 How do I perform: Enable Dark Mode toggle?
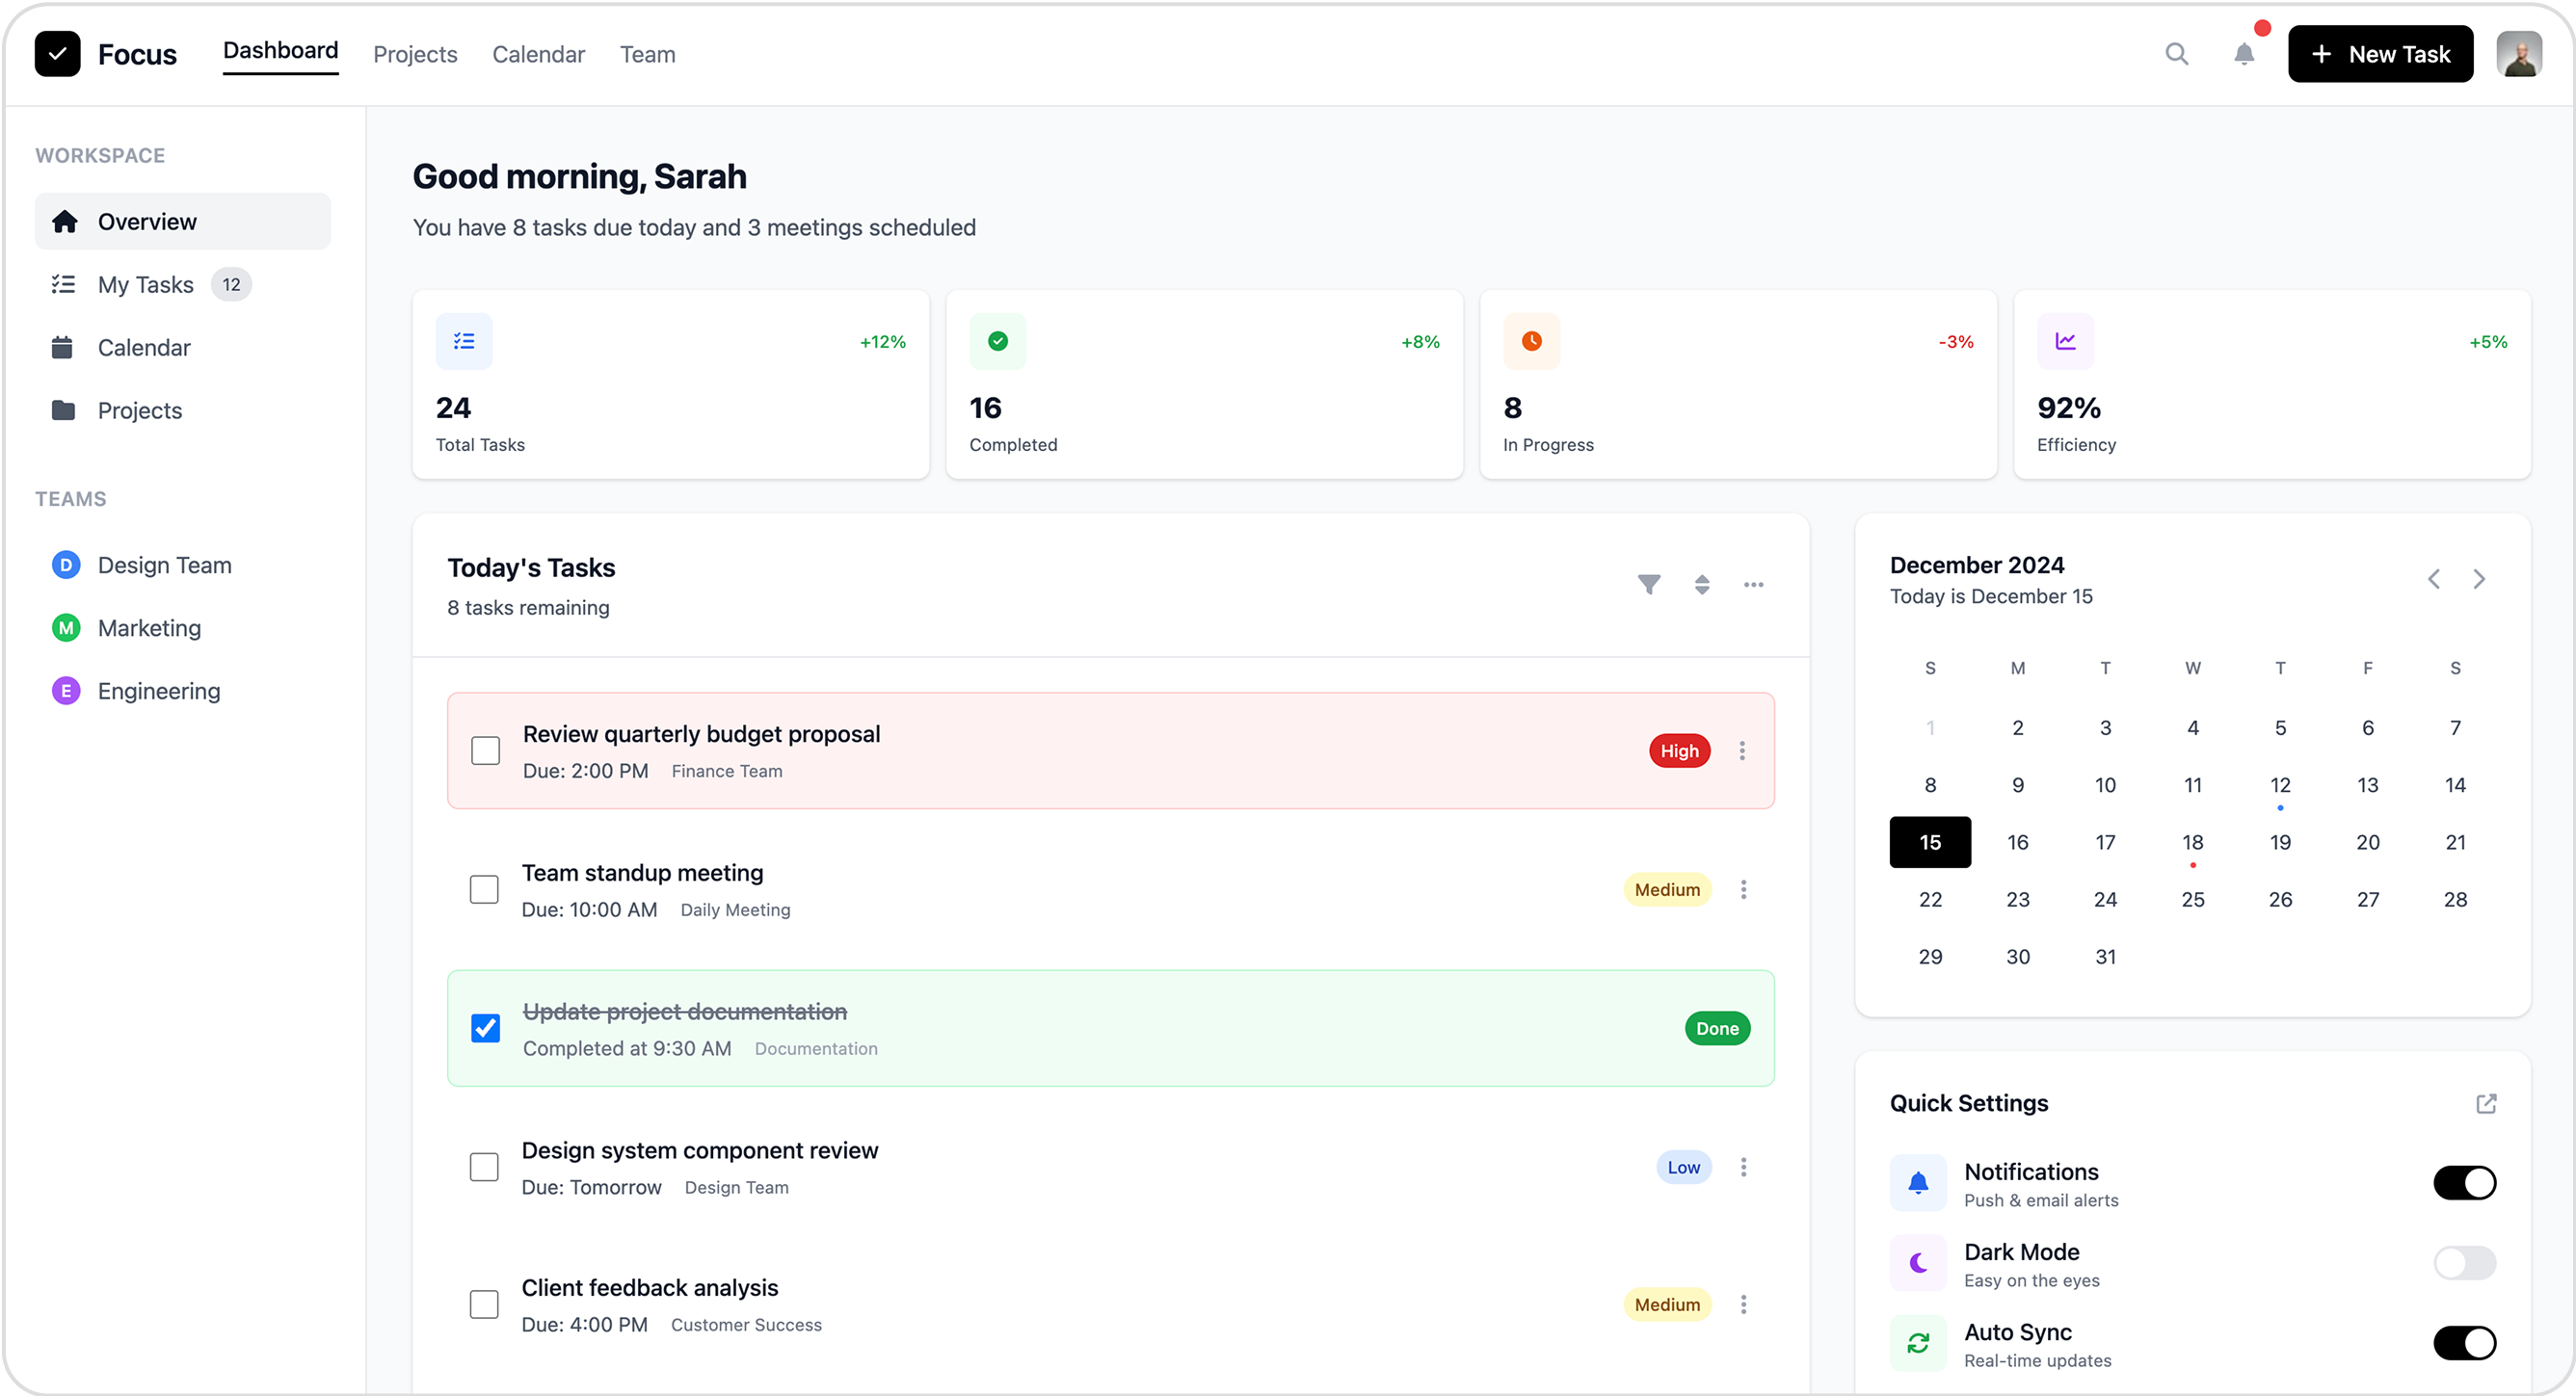tap(2464, 1262)
